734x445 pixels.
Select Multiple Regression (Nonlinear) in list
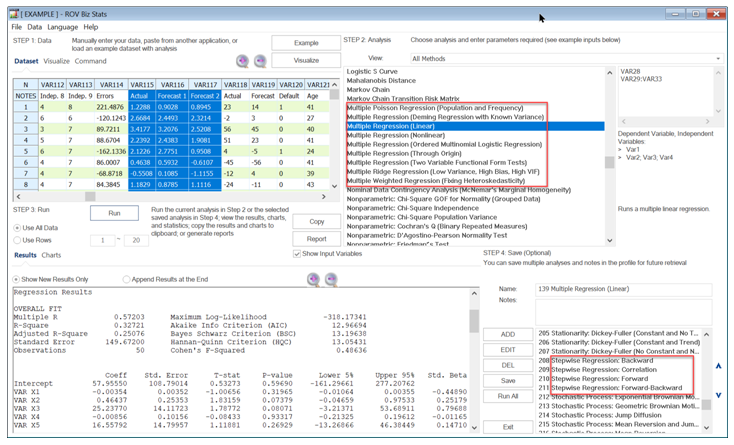(x=396, y=135)
